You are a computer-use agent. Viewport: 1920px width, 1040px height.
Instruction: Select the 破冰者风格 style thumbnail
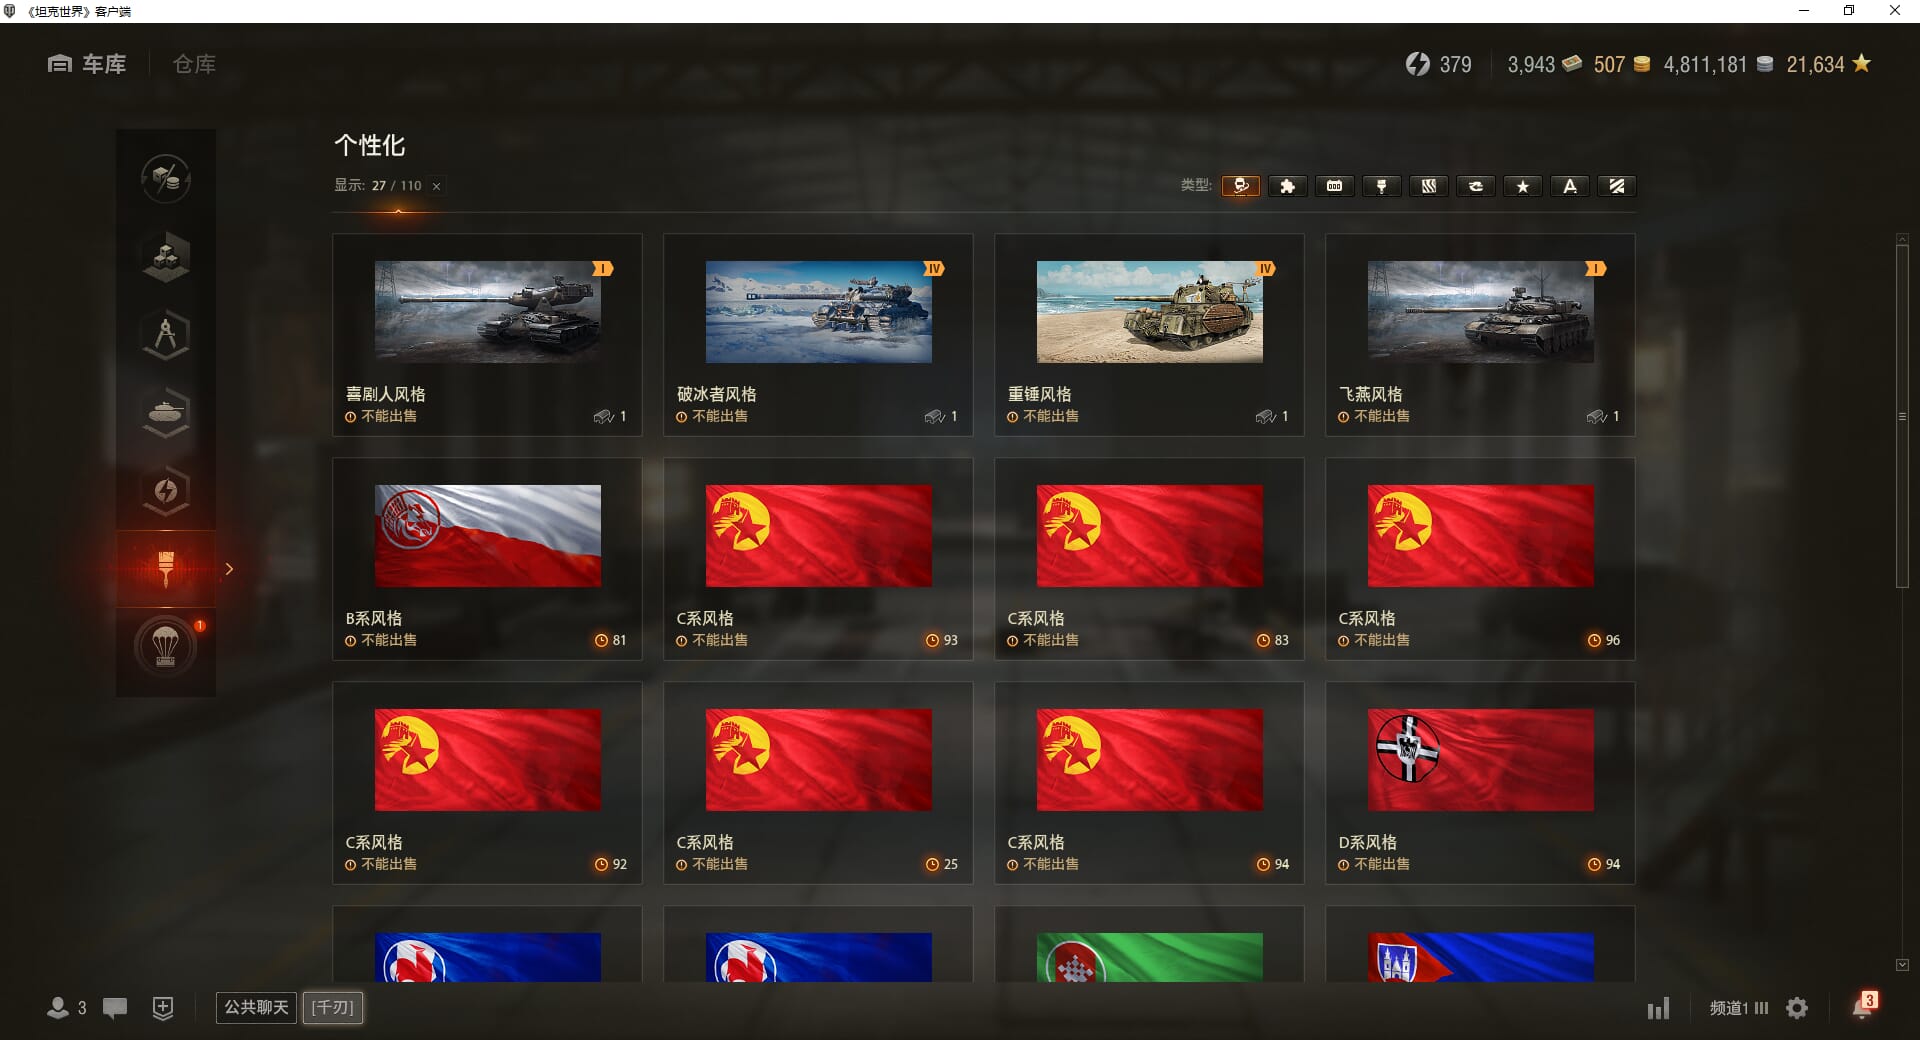[818, 312]
